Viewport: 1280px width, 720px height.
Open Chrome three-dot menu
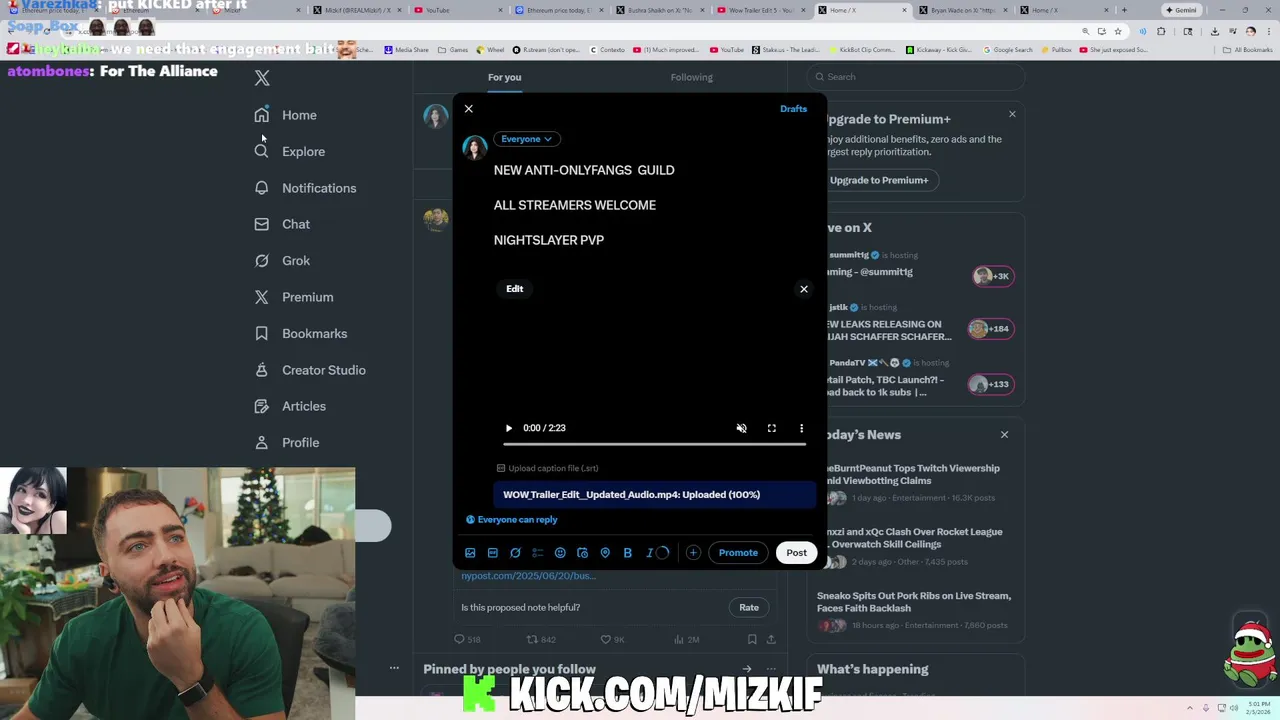[x=1269, y=31]
